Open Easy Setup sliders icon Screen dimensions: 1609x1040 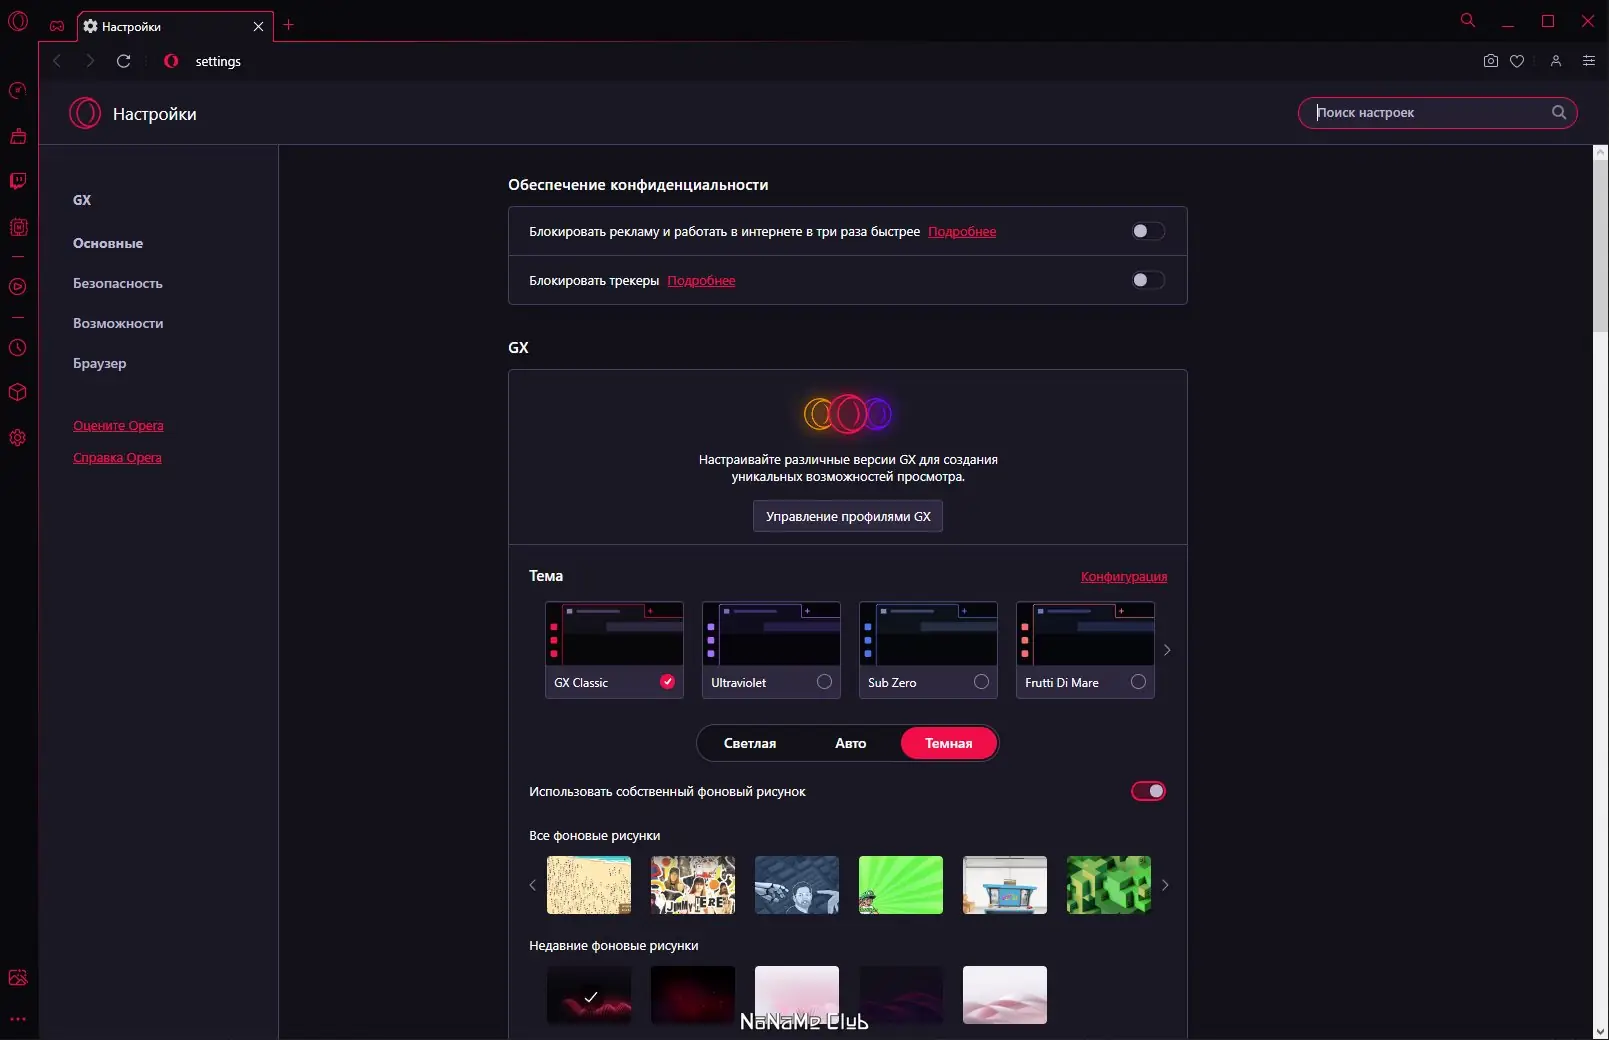(1589, 61)
